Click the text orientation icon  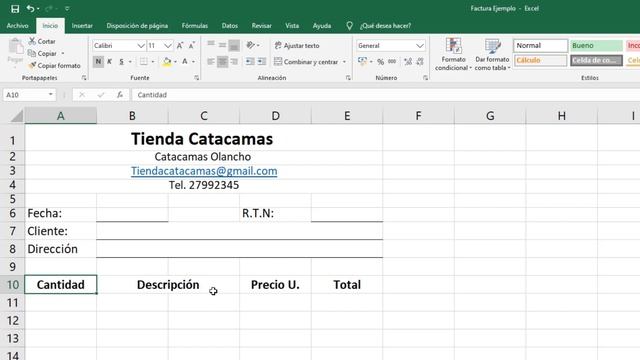pyautogui.click(x=251, y=45)
